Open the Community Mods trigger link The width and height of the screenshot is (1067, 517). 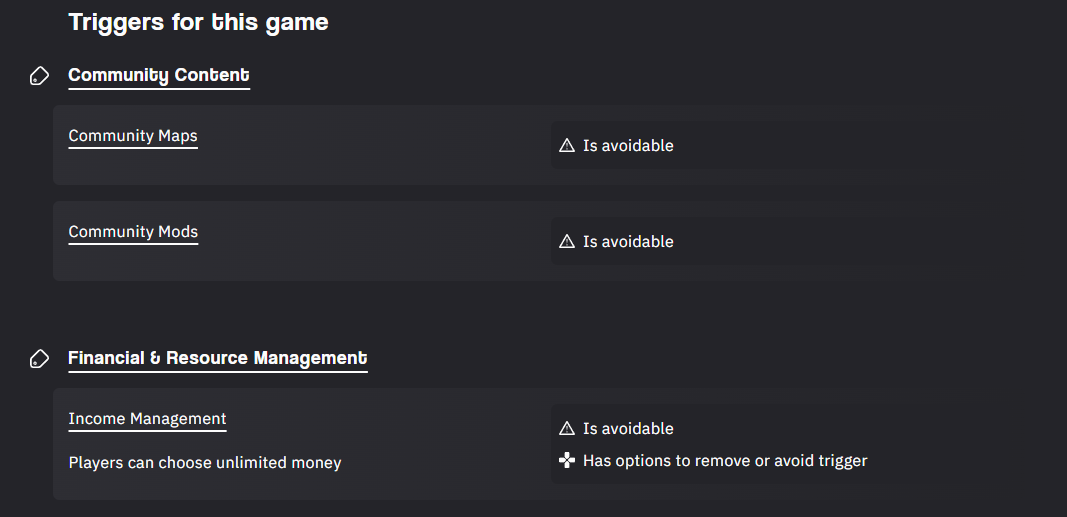(x=133, y=232)
